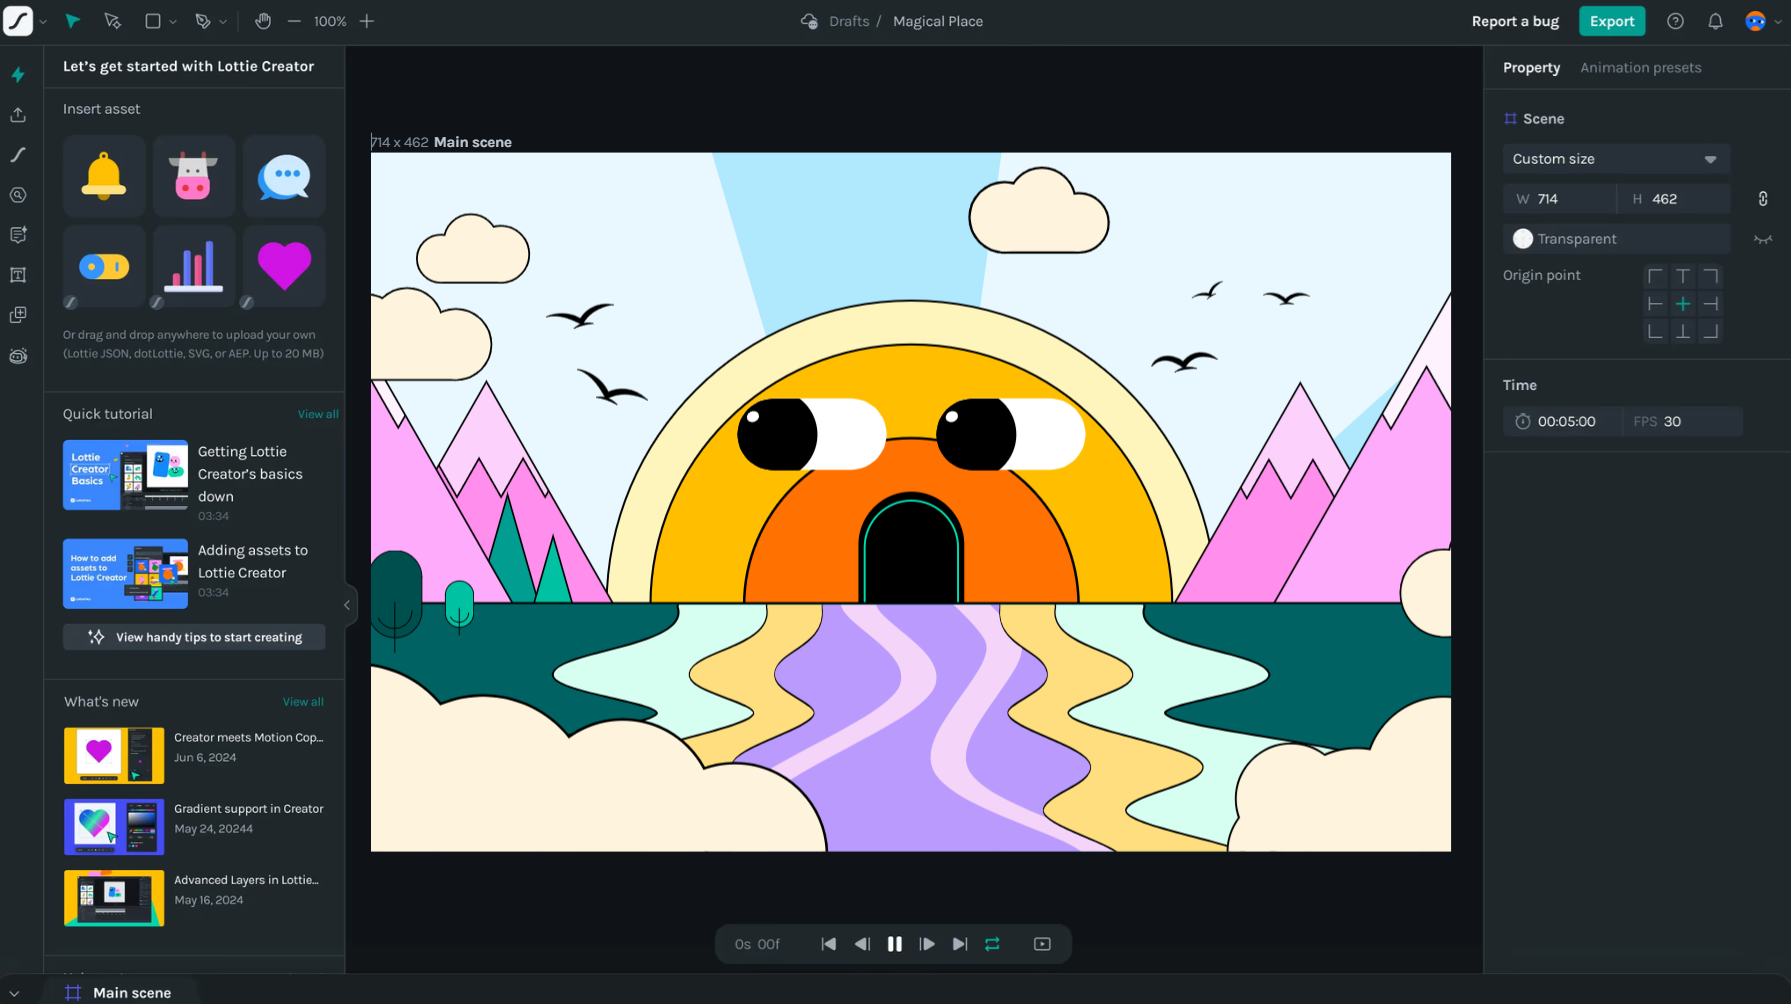Switch to Animation presets tab
The height and width of the screenshot is (1004, 1791).
[x=1640, y=68]
